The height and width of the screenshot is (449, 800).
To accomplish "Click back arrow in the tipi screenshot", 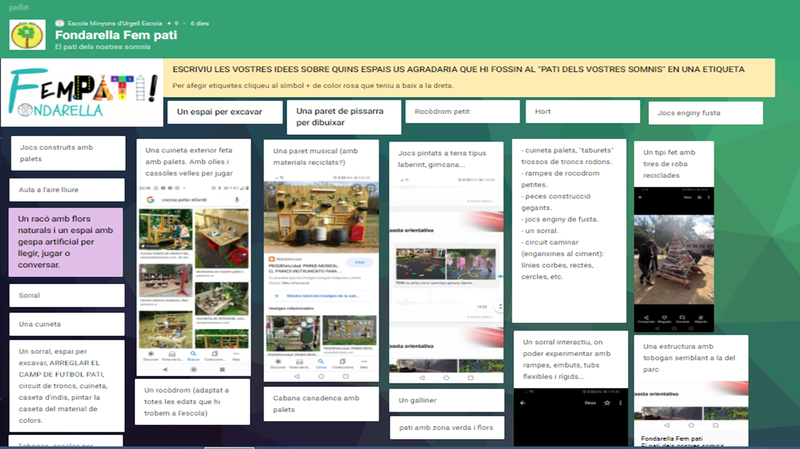I will pyautogui.click(x=640, y=197).
